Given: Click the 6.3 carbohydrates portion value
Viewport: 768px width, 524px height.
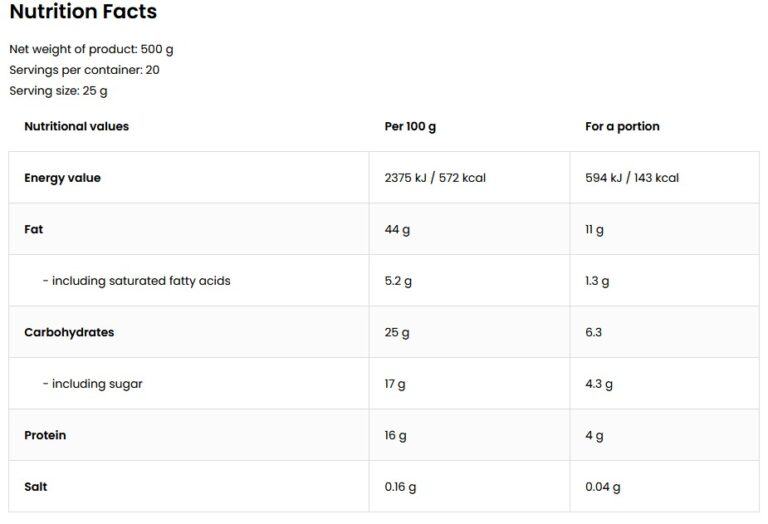Looking at the screenshot, I should (594, 332).
